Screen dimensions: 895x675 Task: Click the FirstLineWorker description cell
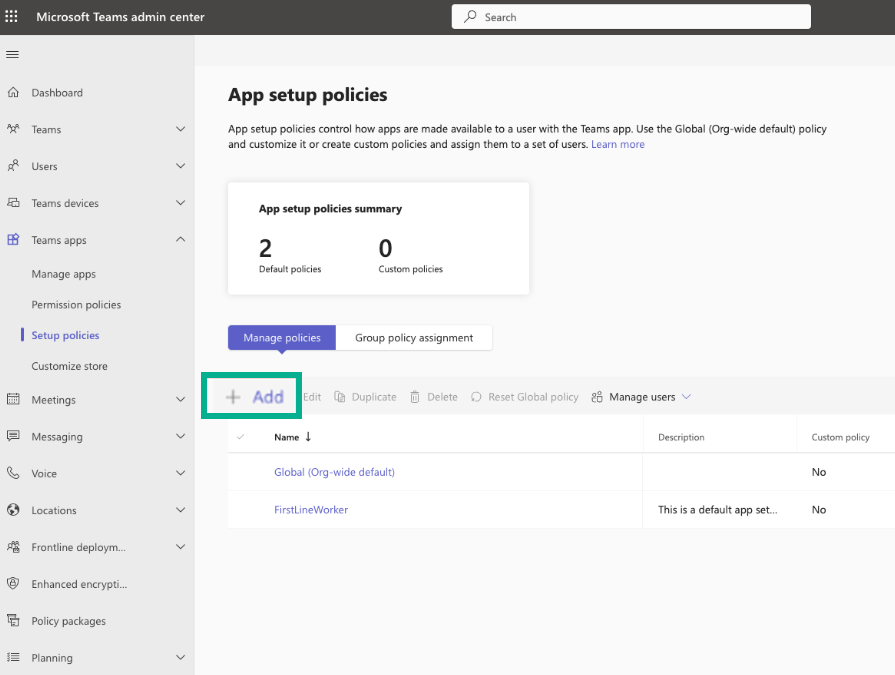pyautogui.click(x=717, y=510)
